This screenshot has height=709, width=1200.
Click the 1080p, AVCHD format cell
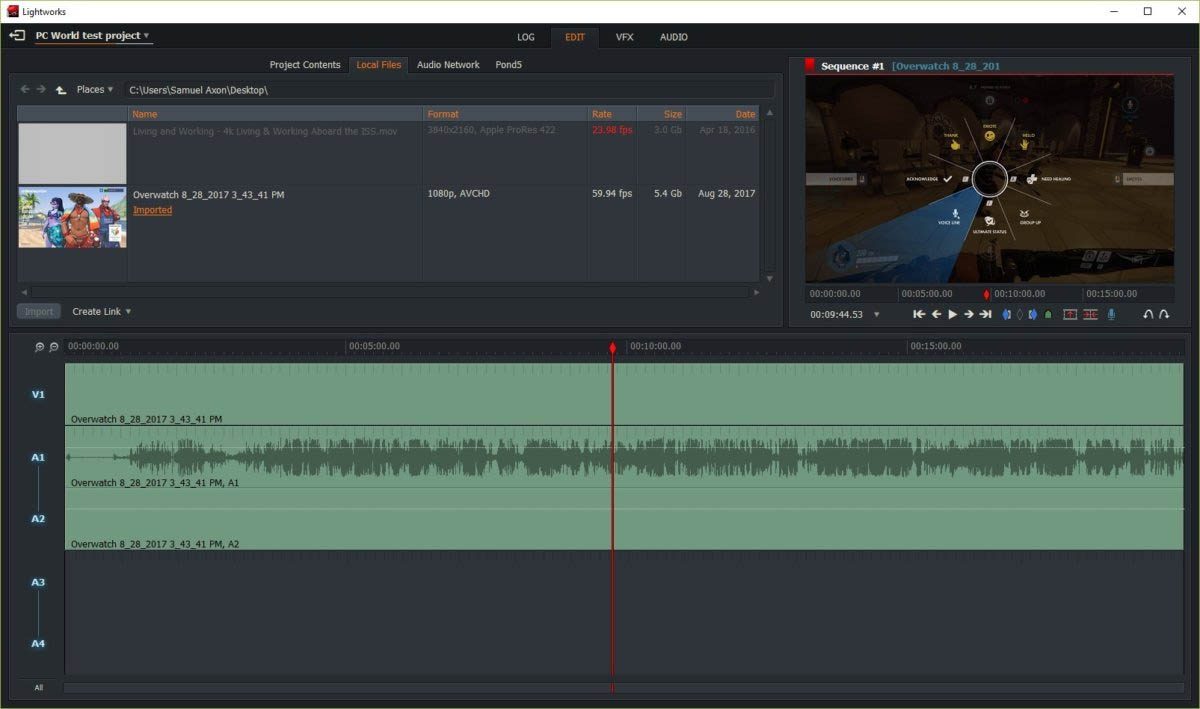pyautogui.click(x=459, y=193)
